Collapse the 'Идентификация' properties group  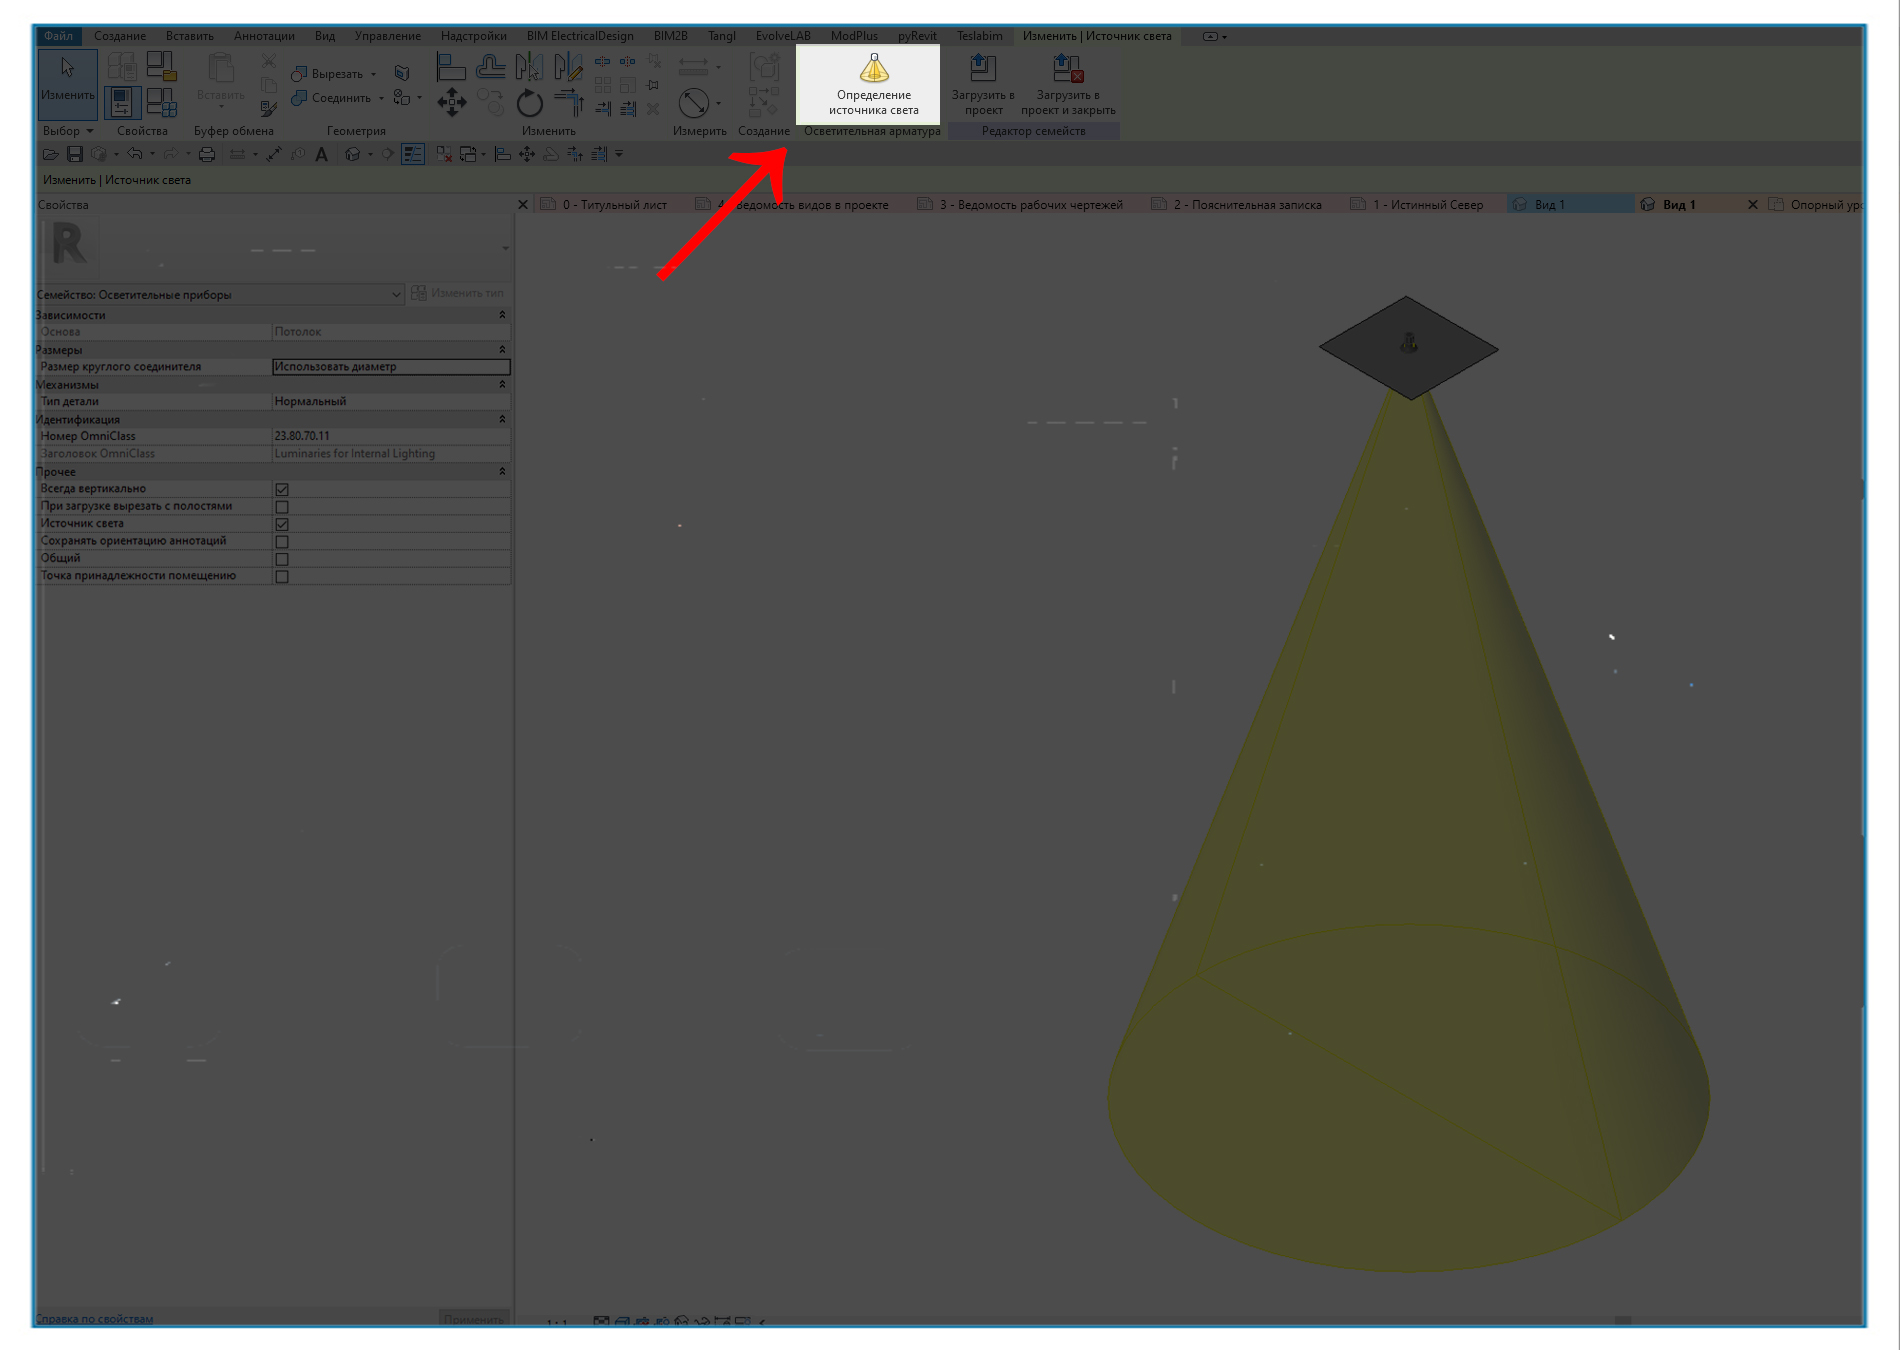(502, 419)
